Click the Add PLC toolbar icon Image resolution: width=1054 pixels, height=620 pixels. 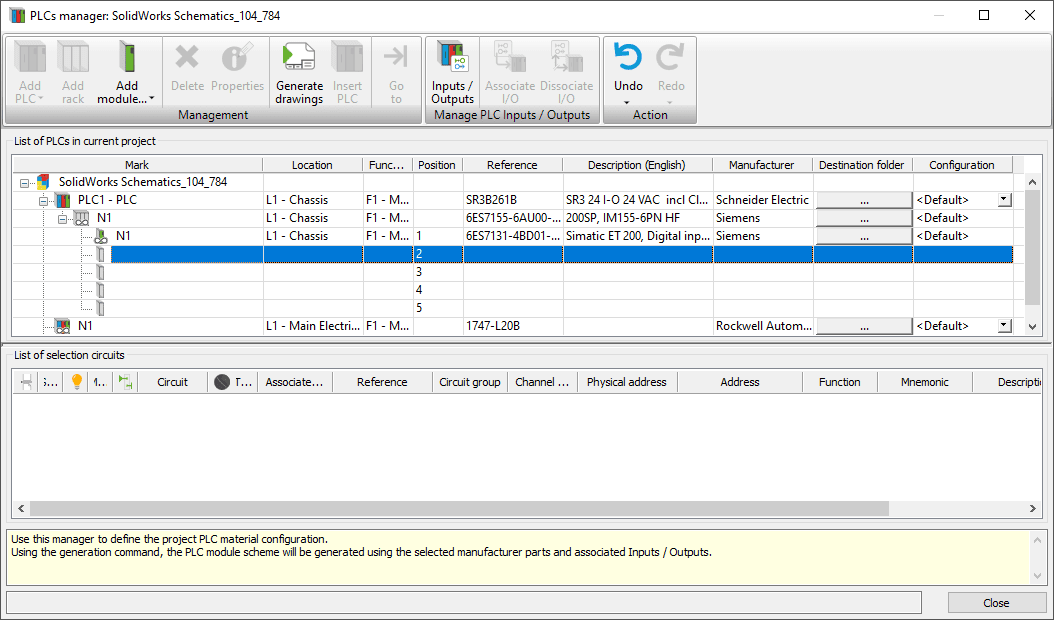pos(30,58)
